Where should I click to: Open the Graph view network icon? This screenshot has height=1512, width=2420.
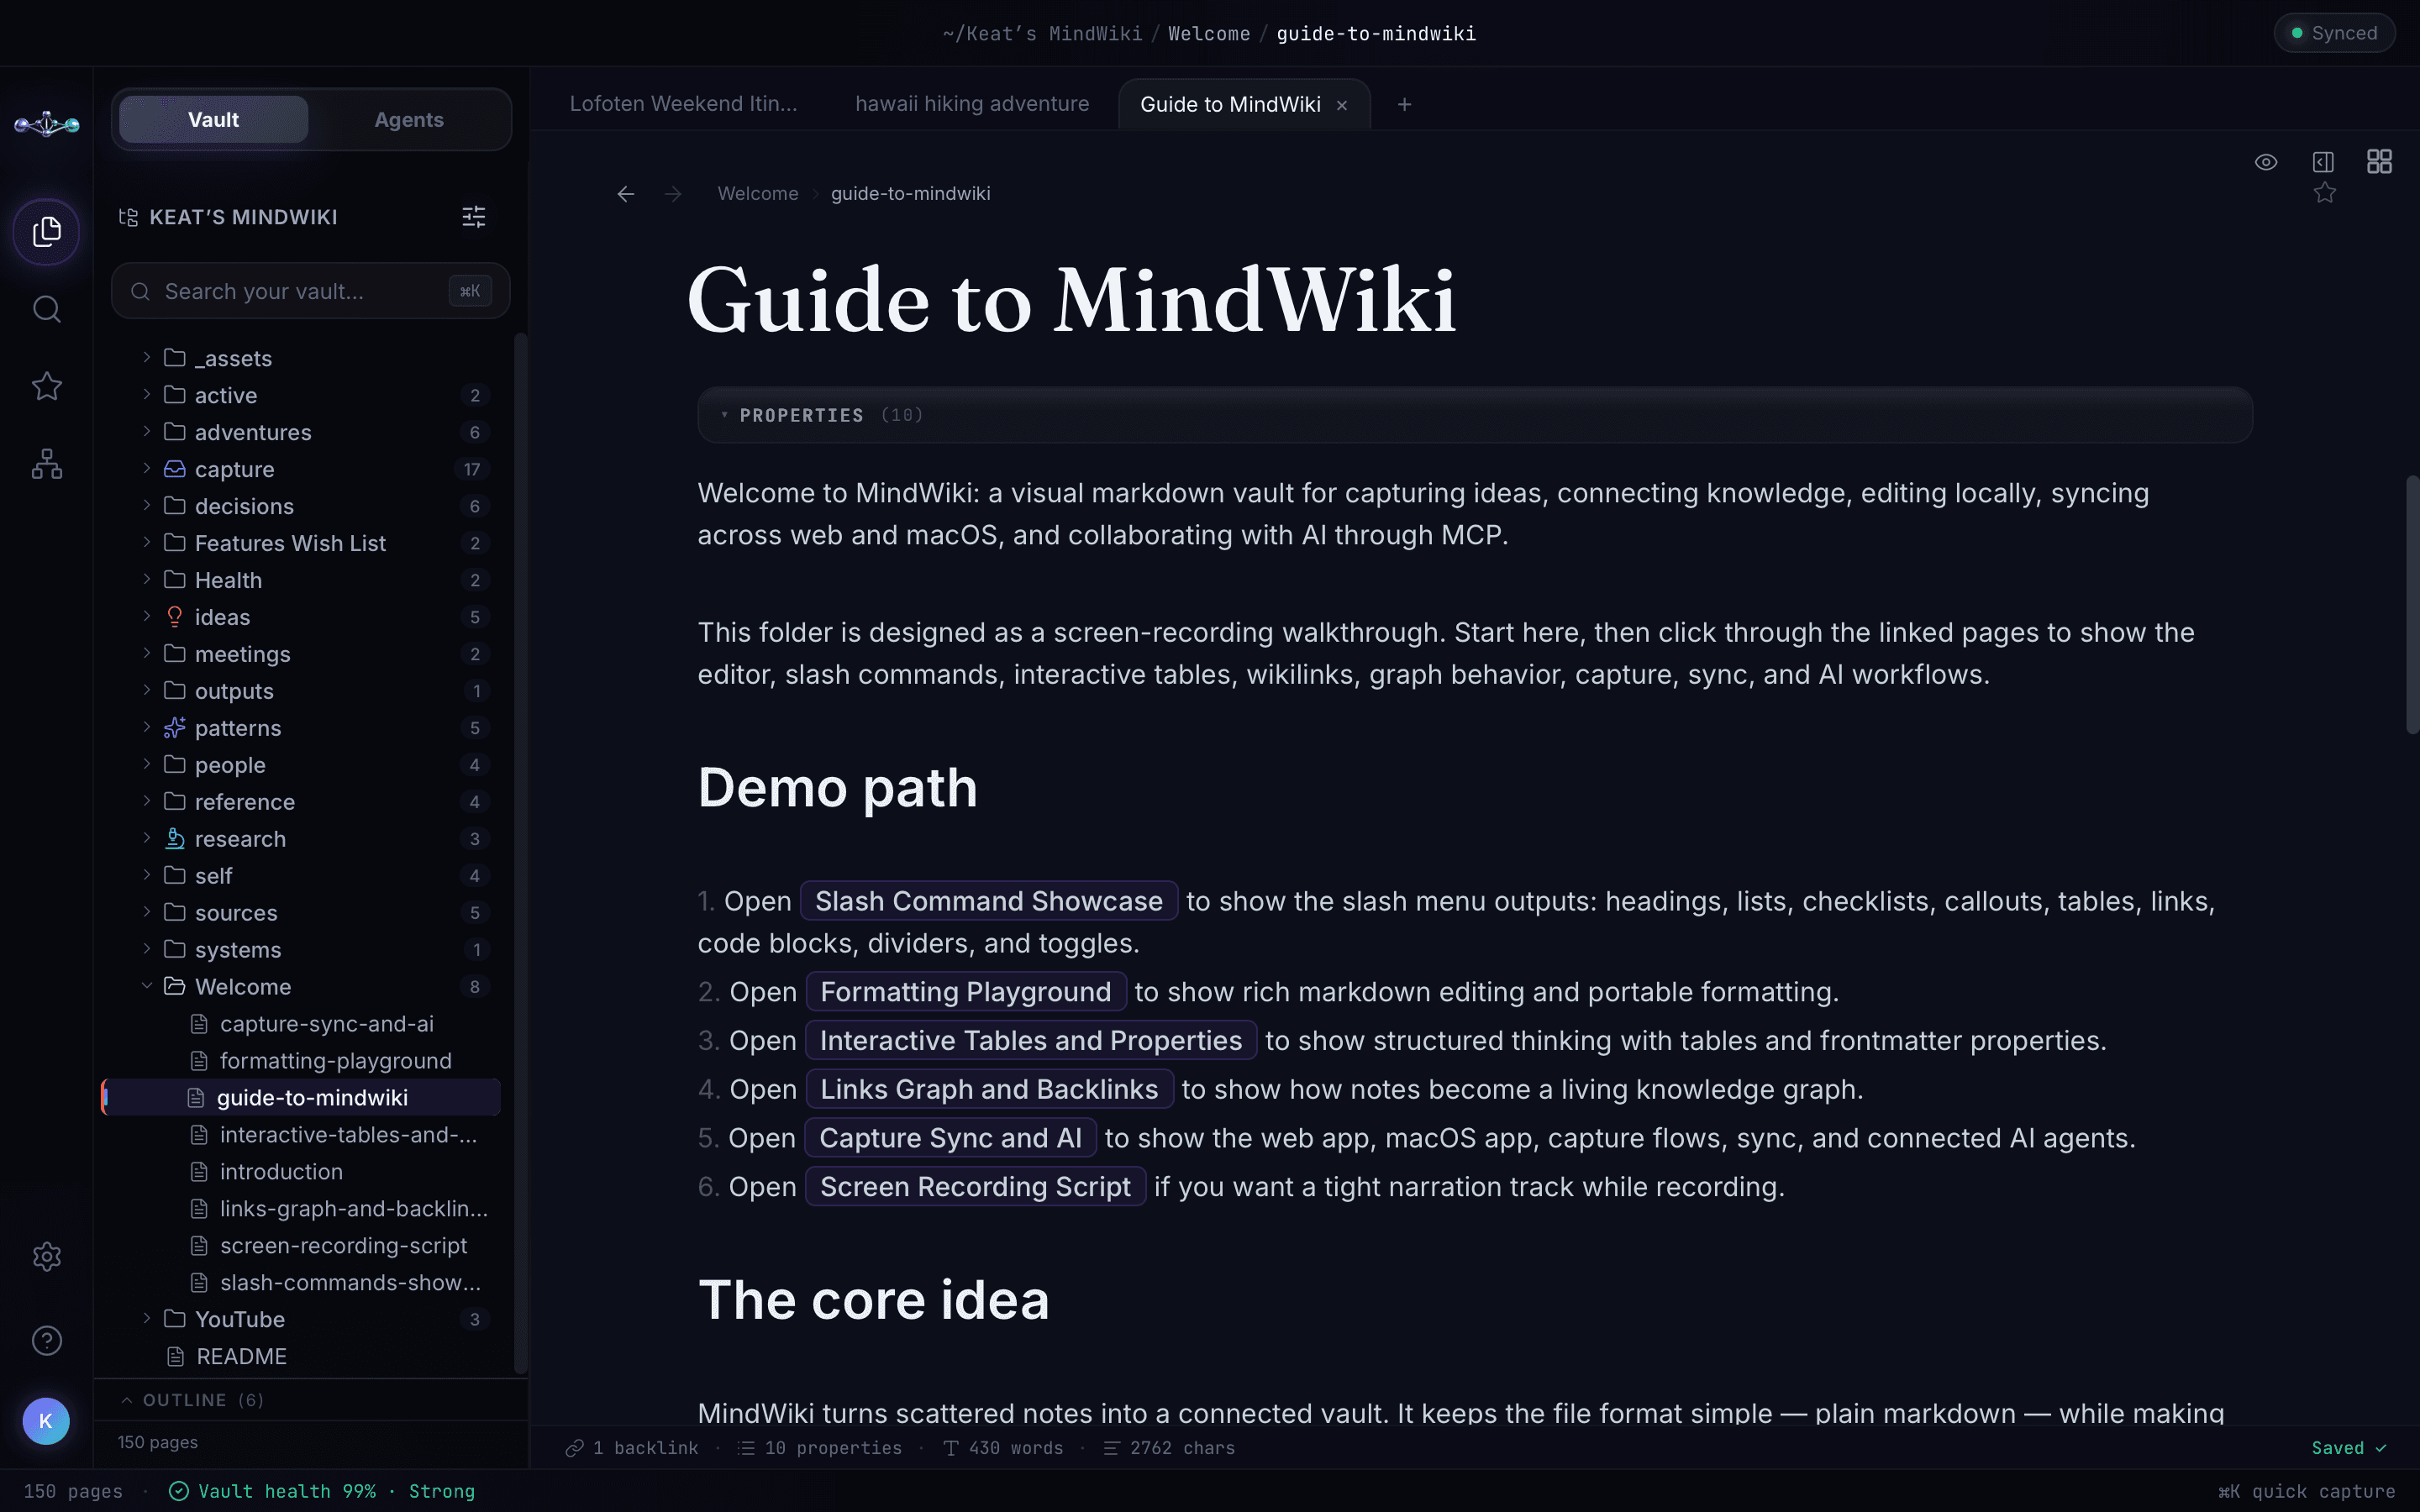pos(46,464)
